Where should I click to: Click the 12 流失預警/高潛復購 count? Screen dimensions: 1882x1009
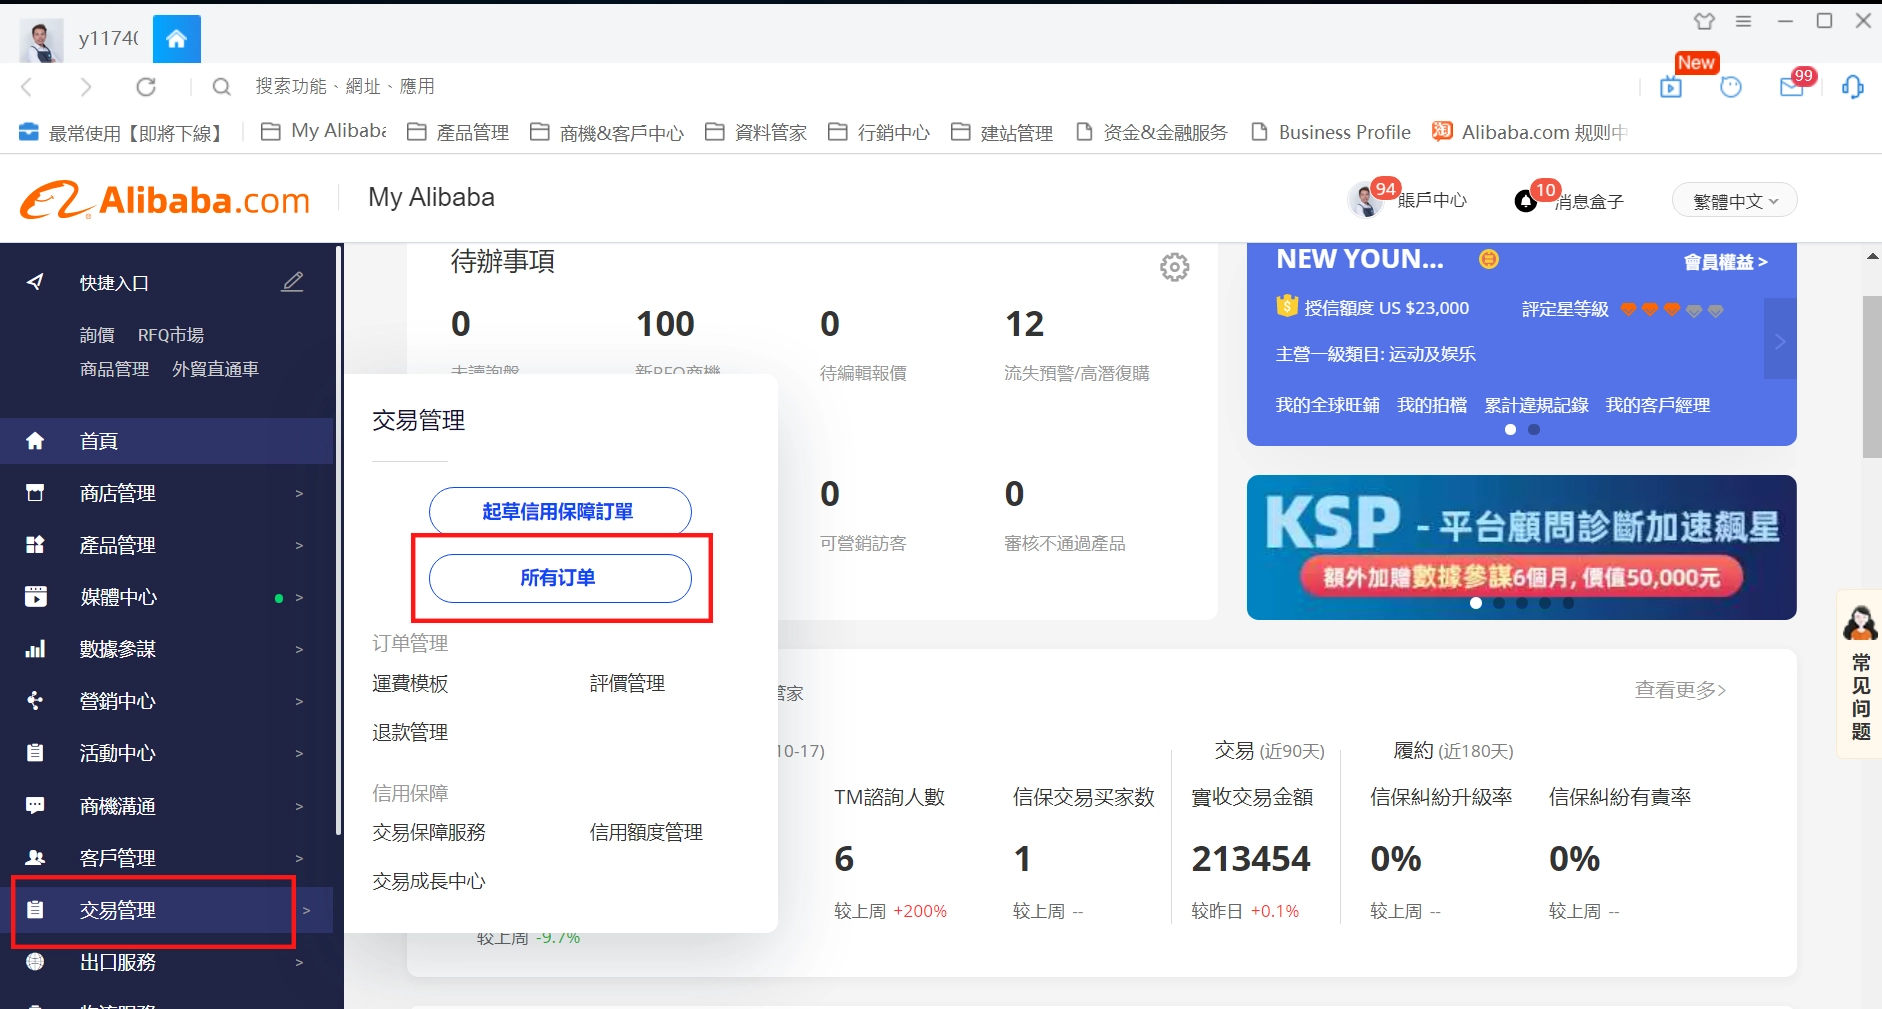(1024, 324)
